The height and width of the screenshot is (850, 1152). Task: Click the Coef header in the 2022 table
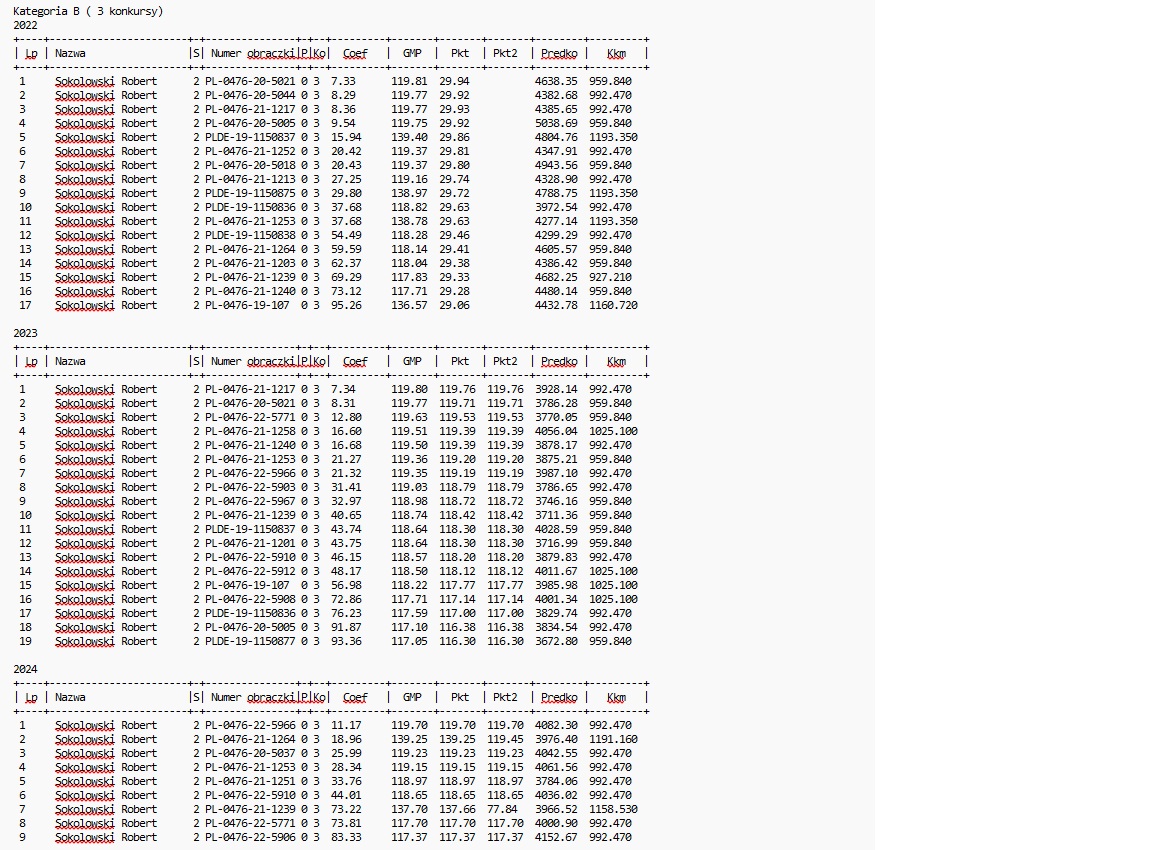point(355,53)
